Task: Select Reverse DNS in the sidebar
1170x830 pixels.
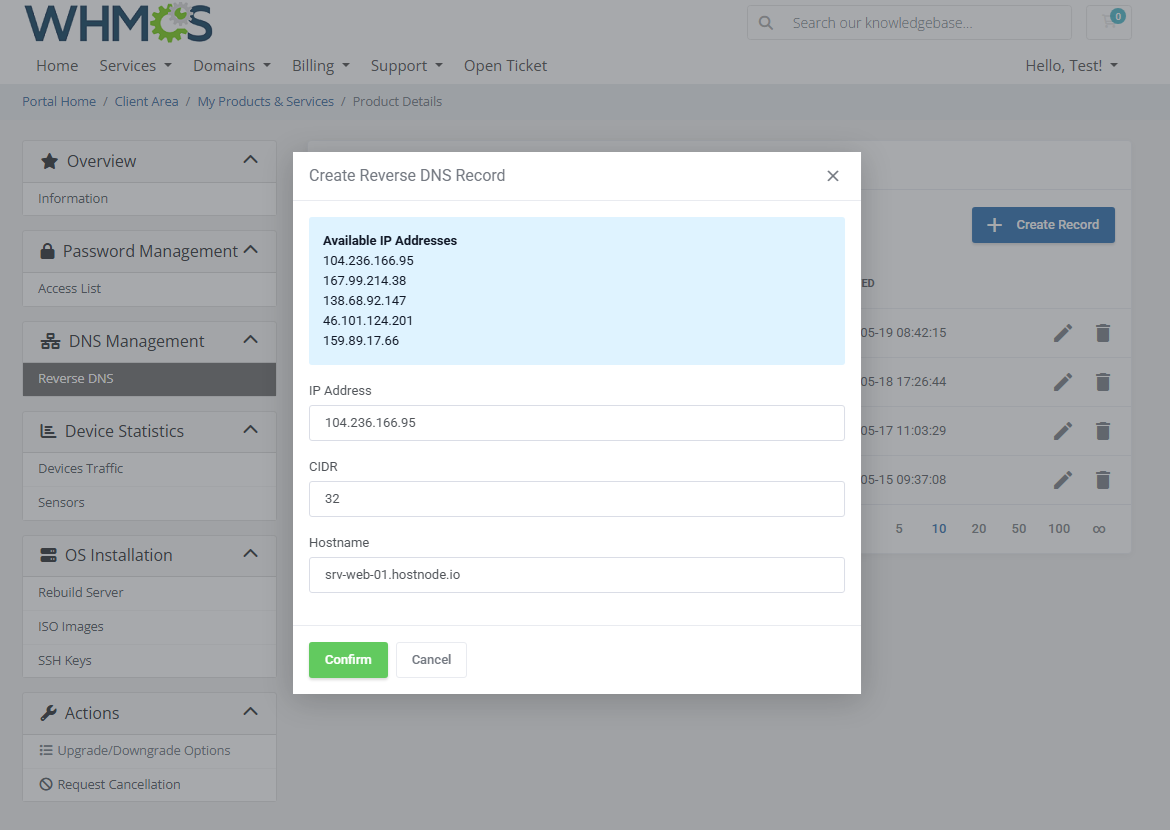Action: pos(149,379)
